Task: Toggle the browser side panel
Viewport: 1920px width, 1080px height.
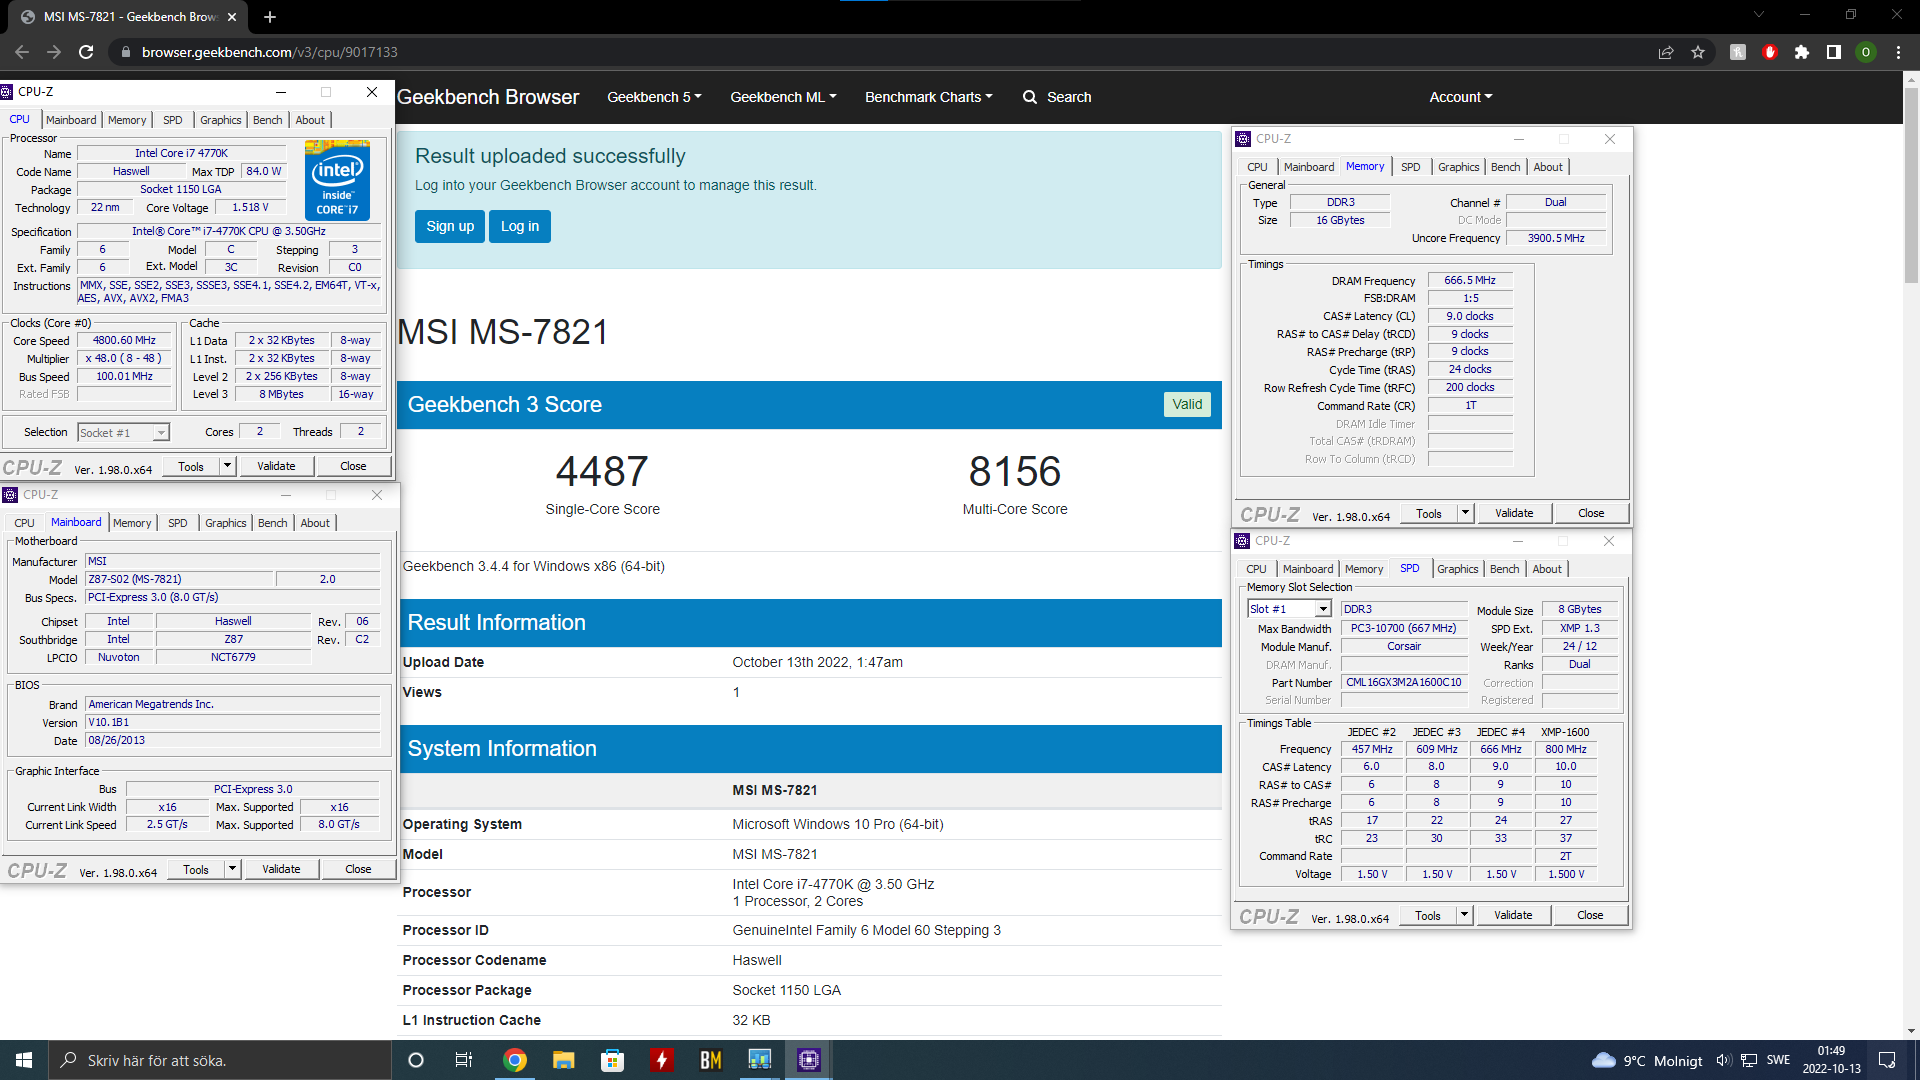Action: coord(1834,52)
